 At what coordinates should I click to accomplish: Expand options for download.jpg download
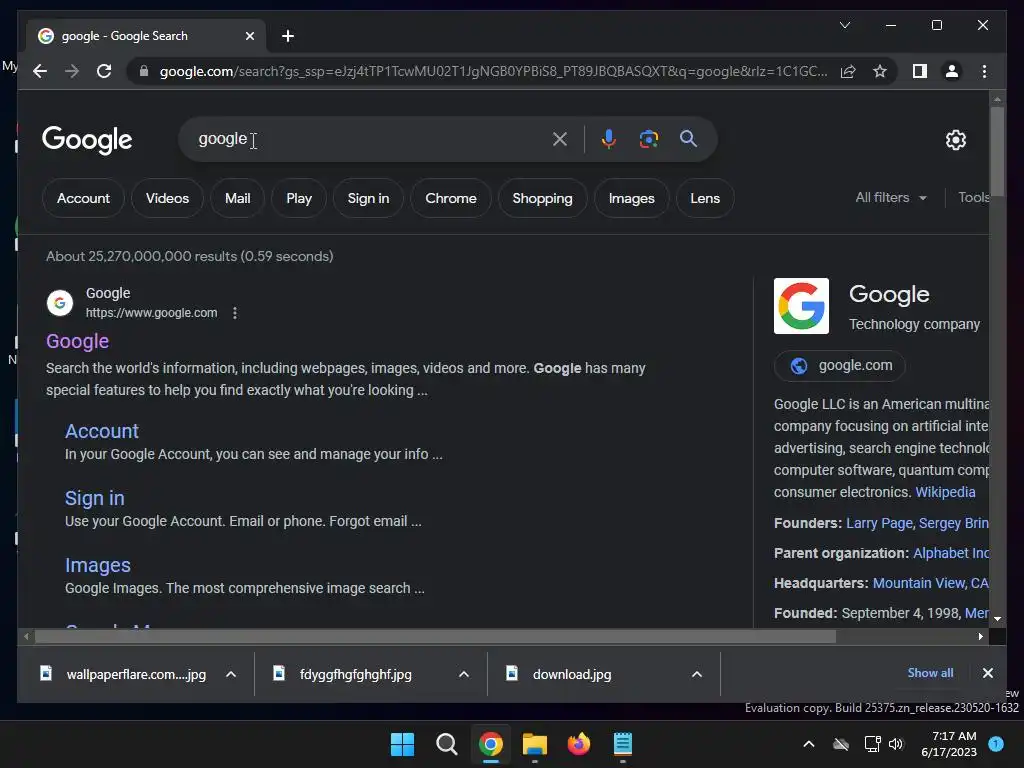[697, 674]
